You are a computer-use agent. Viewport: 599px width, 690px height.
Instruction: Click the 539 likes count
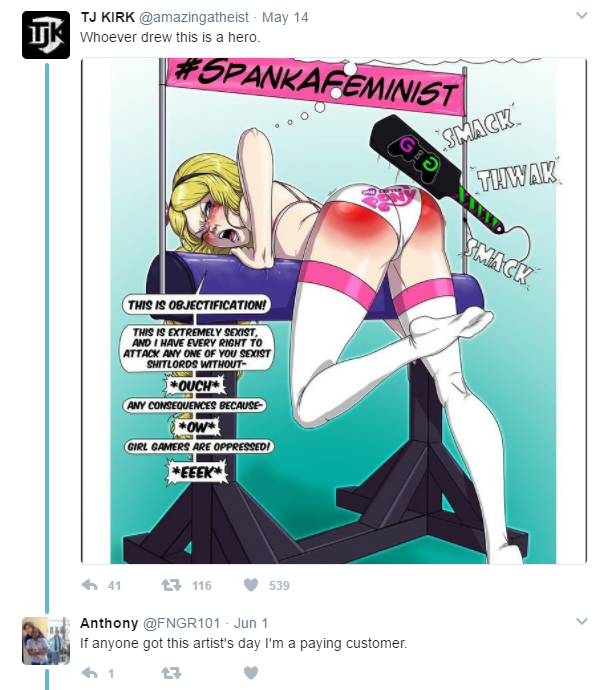pyautogui.click(x=279, y=586)
